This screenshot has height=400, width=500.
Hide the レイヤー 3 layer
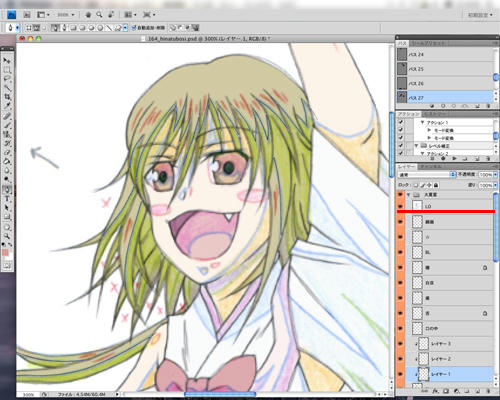pyautogui.click(x=400, y=344)
